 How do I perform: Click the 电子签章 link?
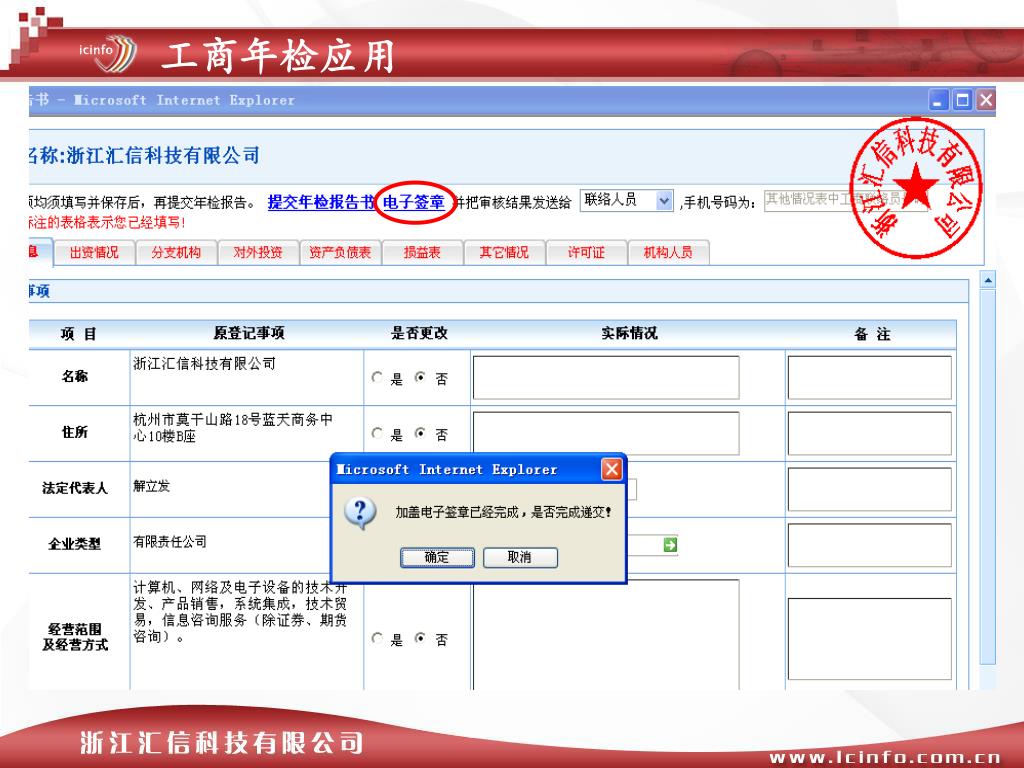point(413,202)
